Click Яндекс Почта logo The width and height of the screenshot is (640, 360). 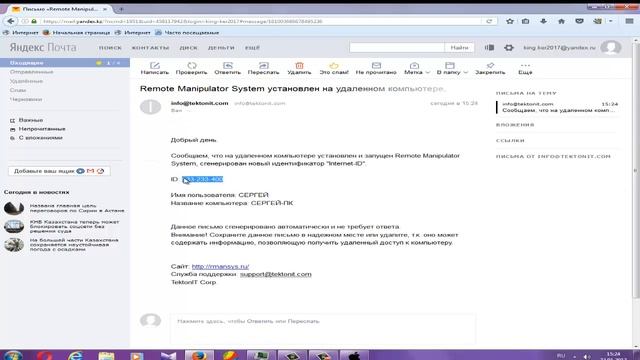[43, 48]
